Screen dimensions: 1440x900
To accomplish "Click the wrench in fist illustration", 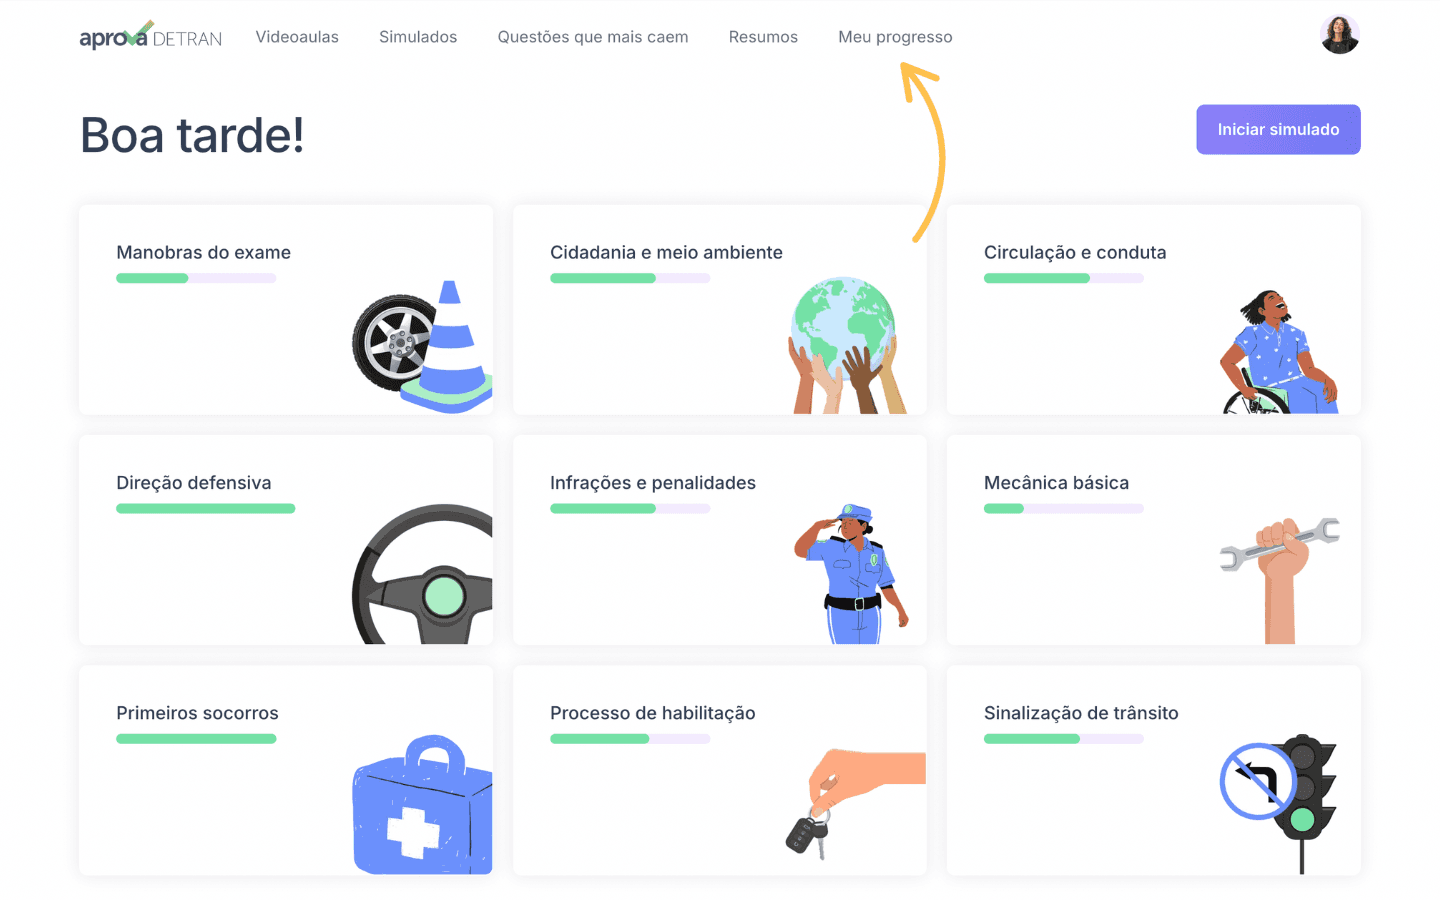I will pyautogui.click(x=1280, y=580).
